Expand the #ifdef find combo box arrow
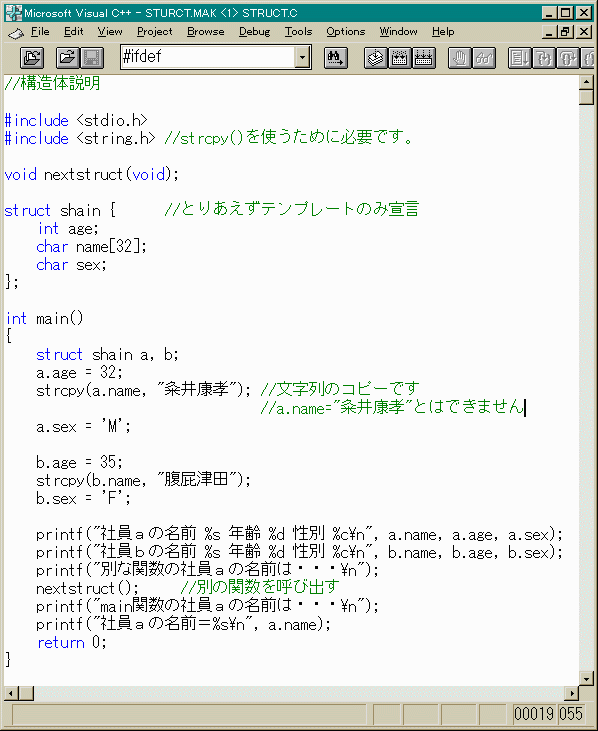The image size is (598, 731). (x=302, y=58)
